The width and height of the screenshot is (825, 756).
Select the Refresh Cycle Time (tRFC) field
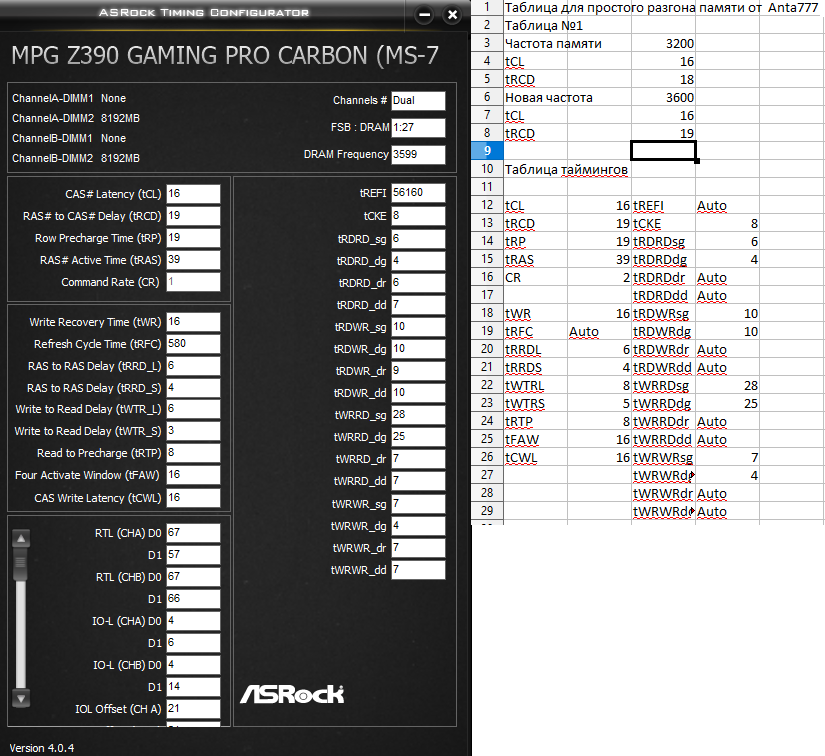pyautogui.click(x=193, y=344)
